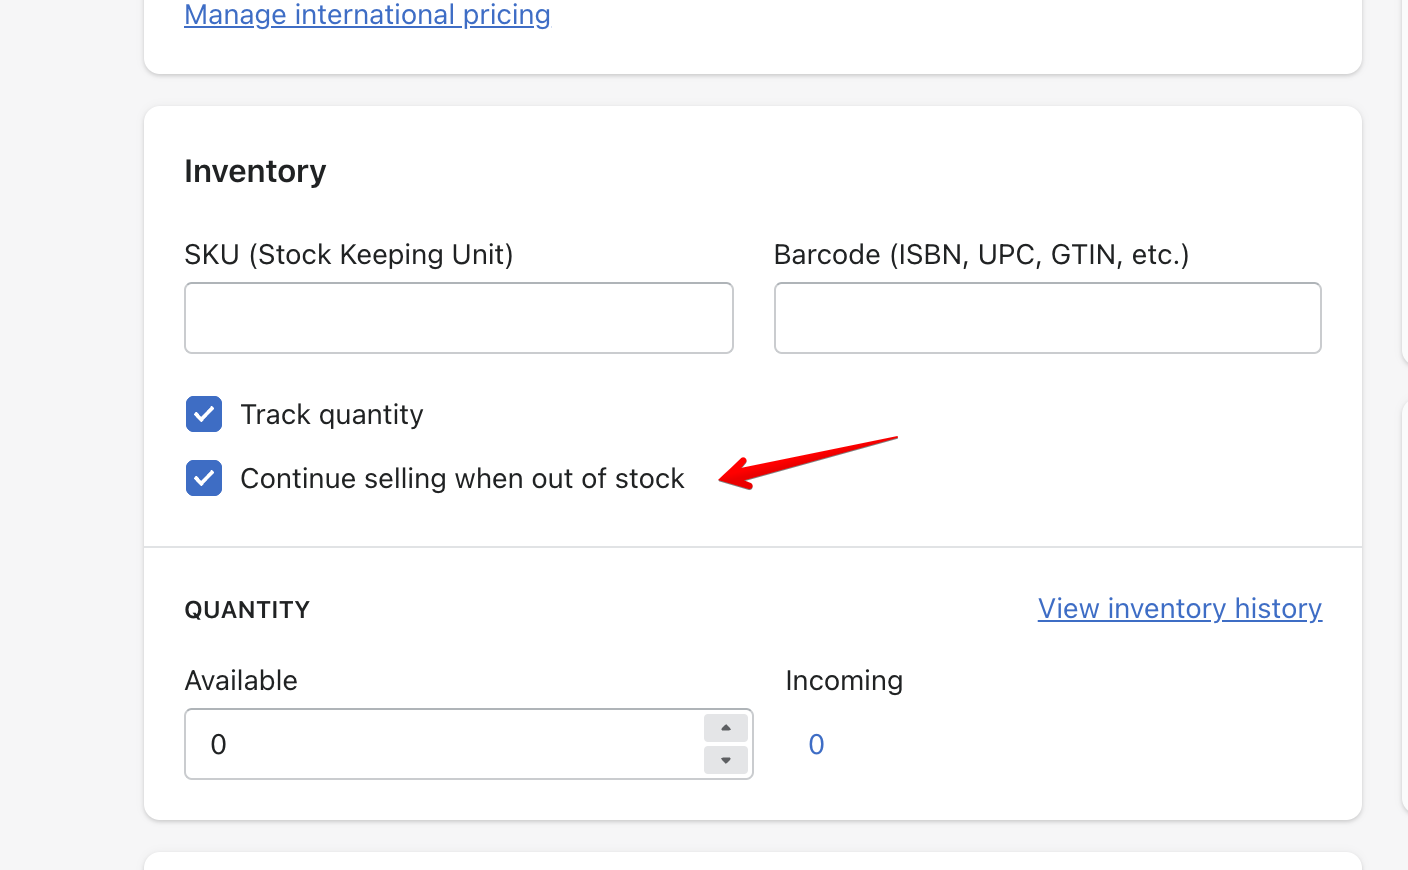
Task: Click the SKU (Stock Keeping Unit) input field
Action: tap(458, 318)
